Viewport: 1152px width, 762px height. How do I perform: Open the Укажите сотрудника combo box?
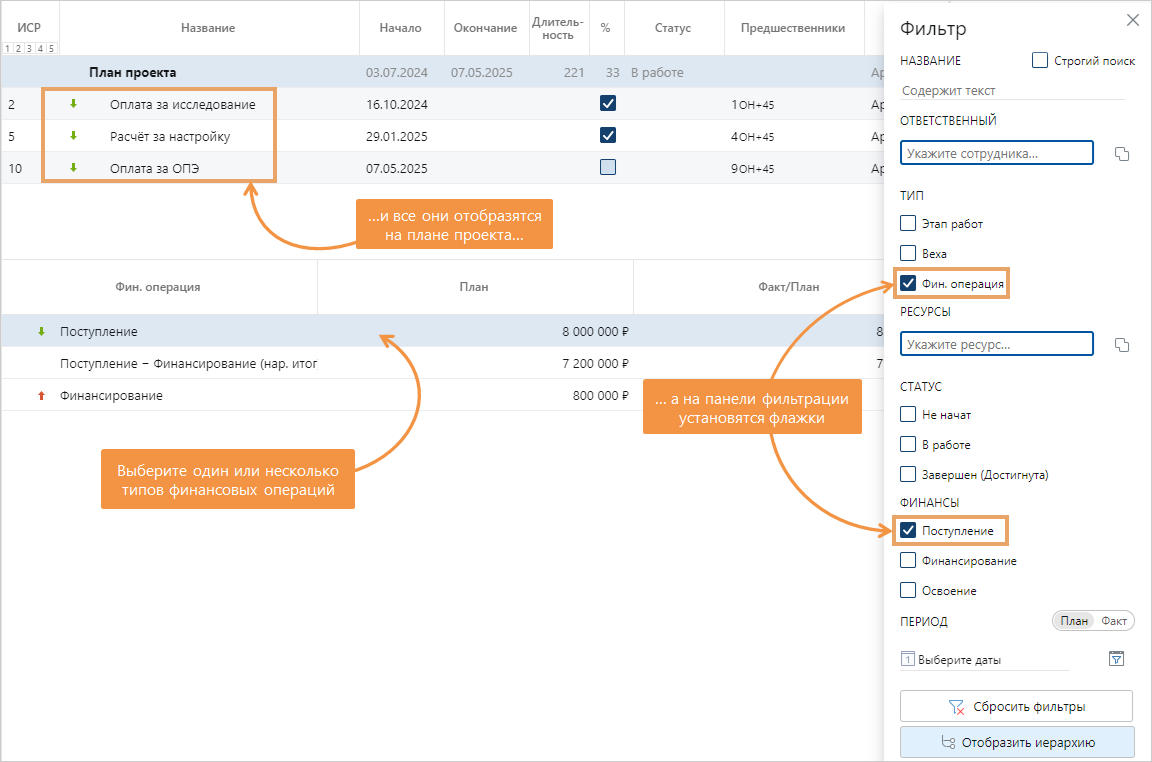tap(997, 154)
